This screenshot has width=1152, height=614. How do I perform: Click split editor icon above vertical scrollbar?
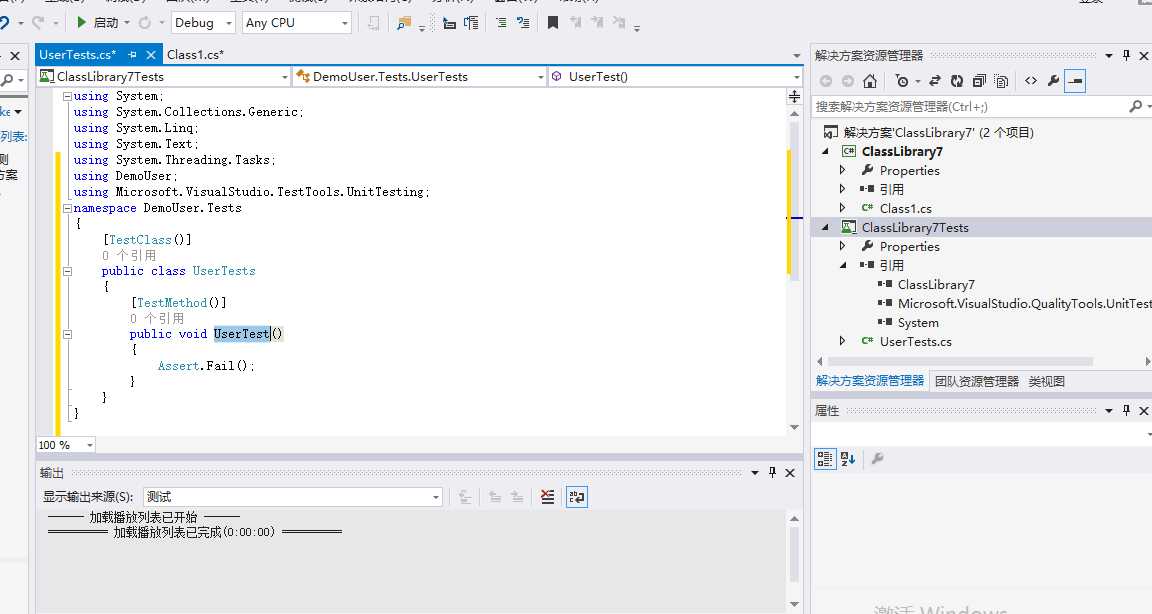pyautogui.click(x=794, y=96)
